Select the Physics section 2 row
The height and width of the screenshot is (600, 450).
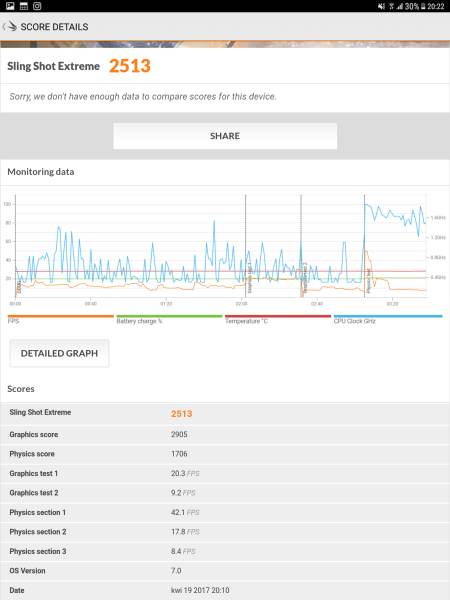pos(225,532)
